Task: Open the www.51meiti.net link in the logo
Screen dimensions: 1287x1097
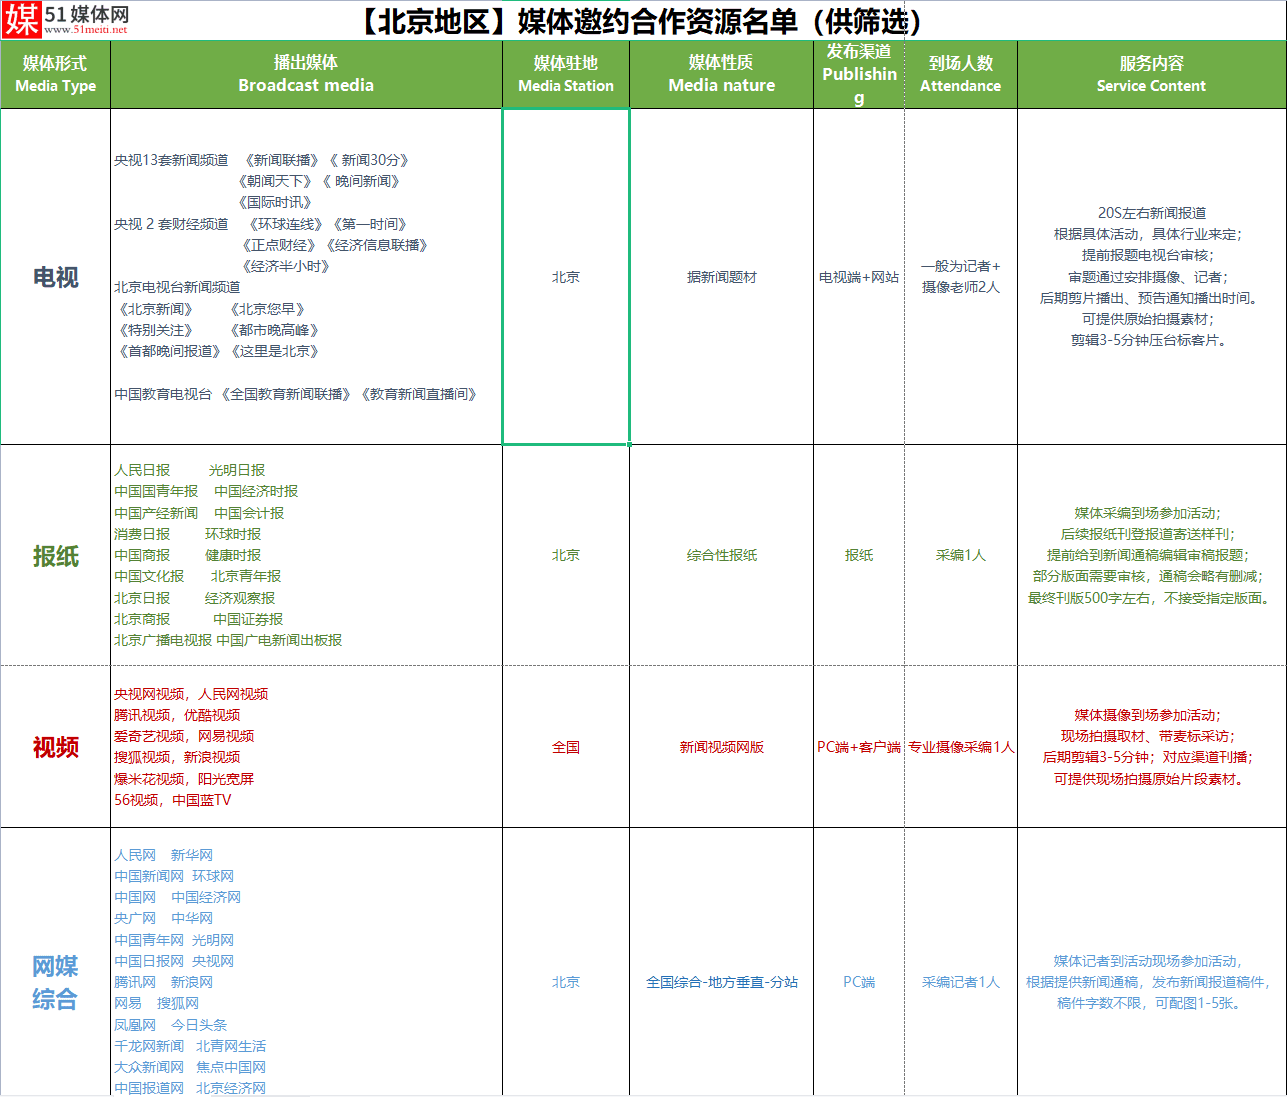Action: [x=86, y=30]
